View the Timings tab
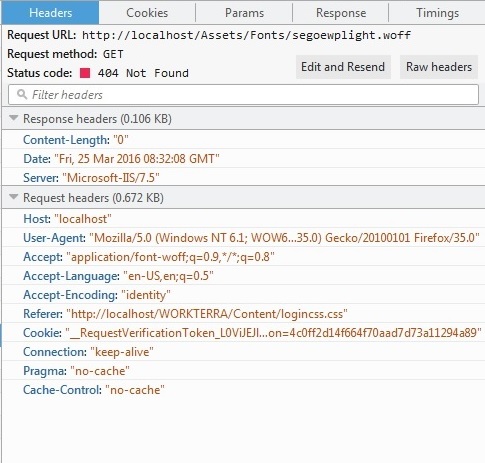The width and height of the screenshot is (485, 463). pos(437,13)
